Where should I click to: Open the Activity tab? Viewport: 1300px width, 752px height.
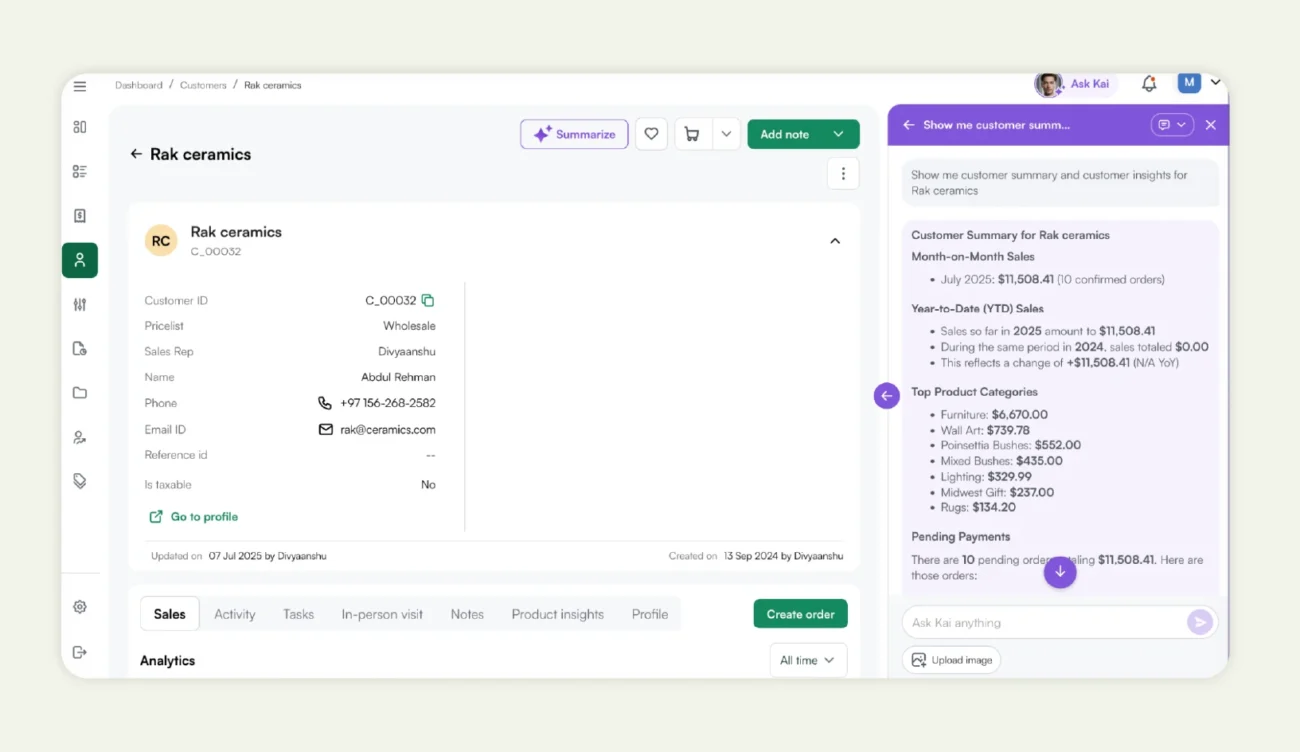pyautogui.click(x=235, y=614)
